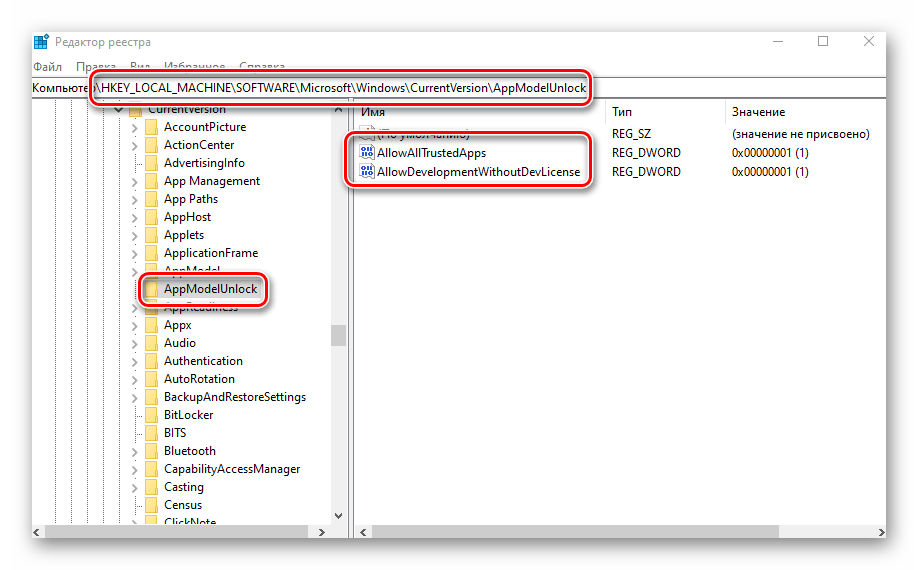Click the Registry Editor app icon in title bar

pos(41,42)
